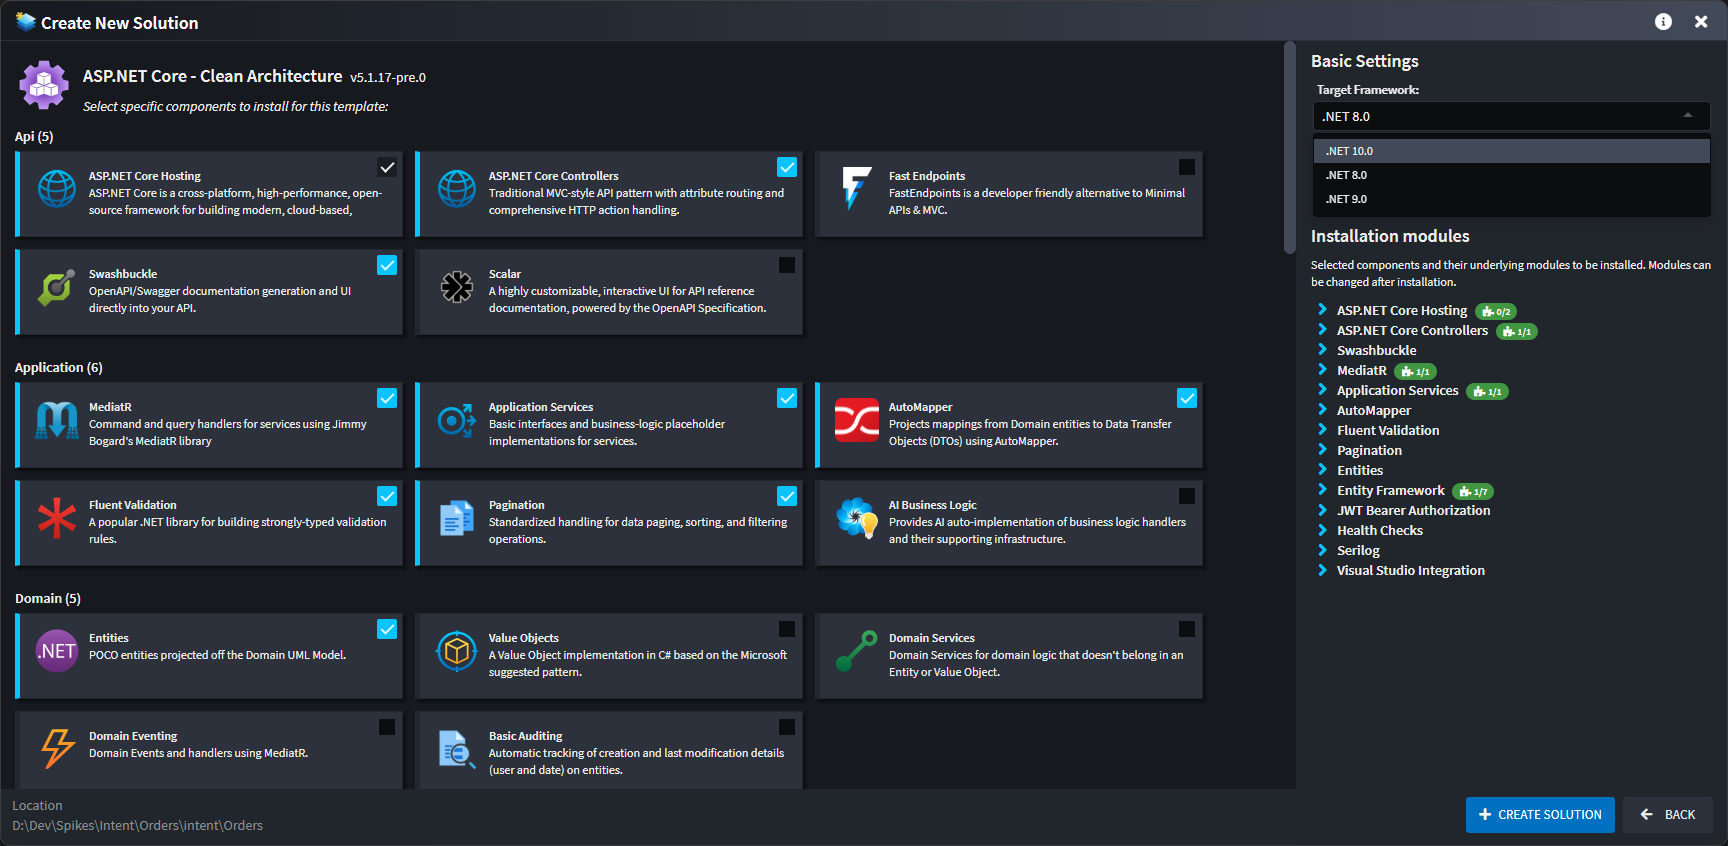Click the AutoMapper red icon
The width and height of the screenshot is (1728, 846).
[857, 420]
